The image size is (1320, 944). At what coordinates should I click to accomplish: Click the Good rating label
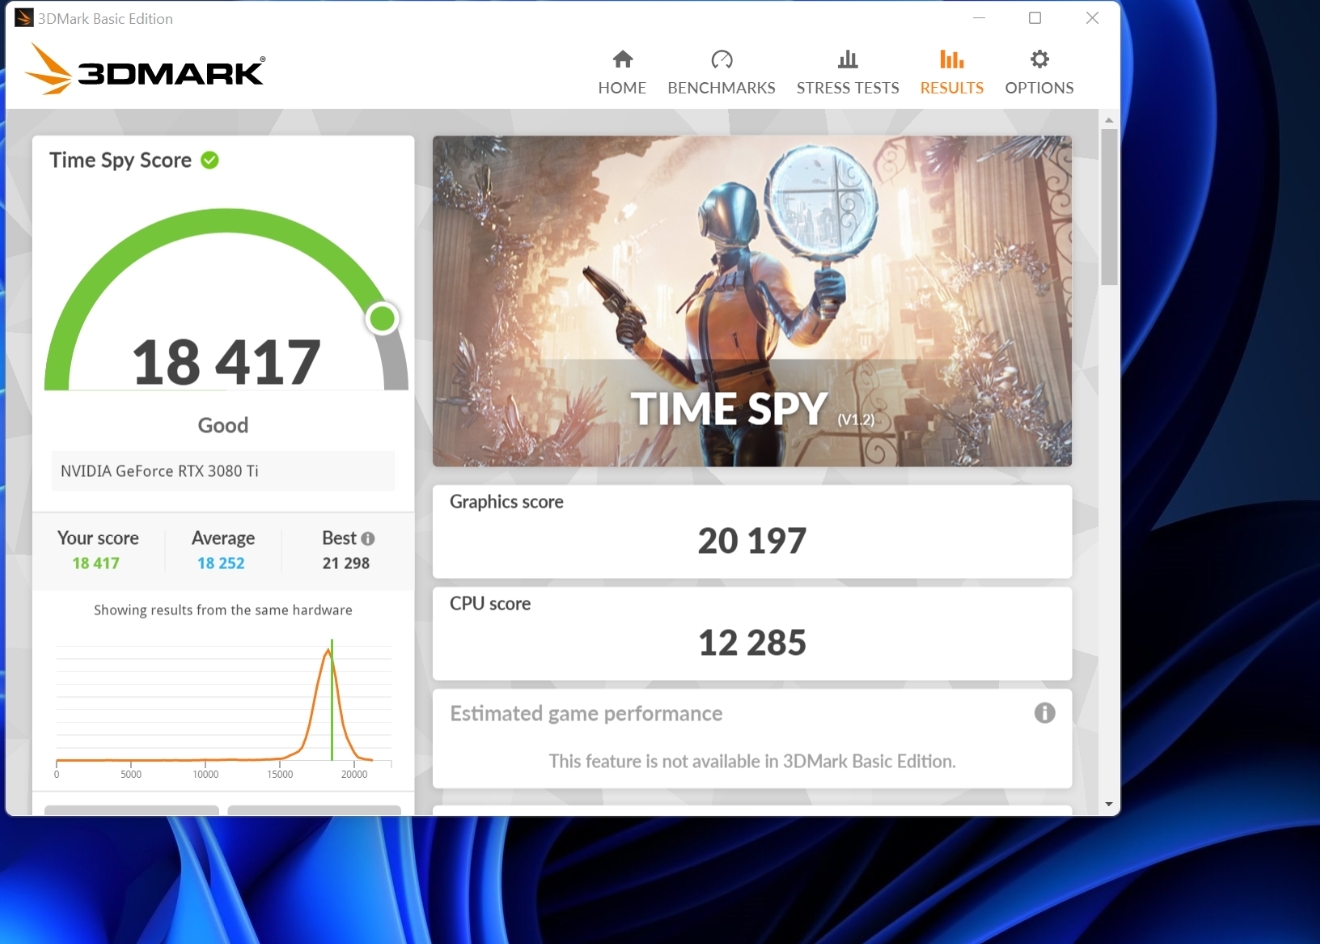(223, 425)
